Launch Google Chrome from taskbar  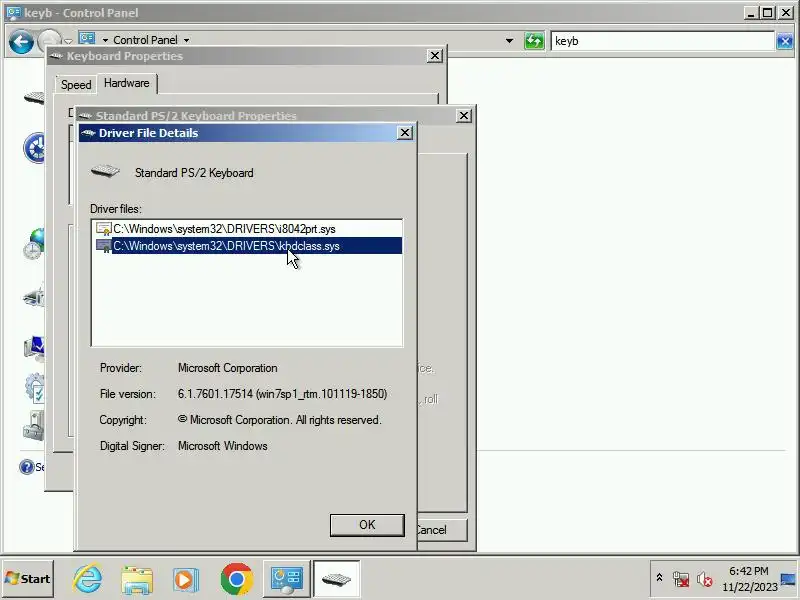(236, 579)
